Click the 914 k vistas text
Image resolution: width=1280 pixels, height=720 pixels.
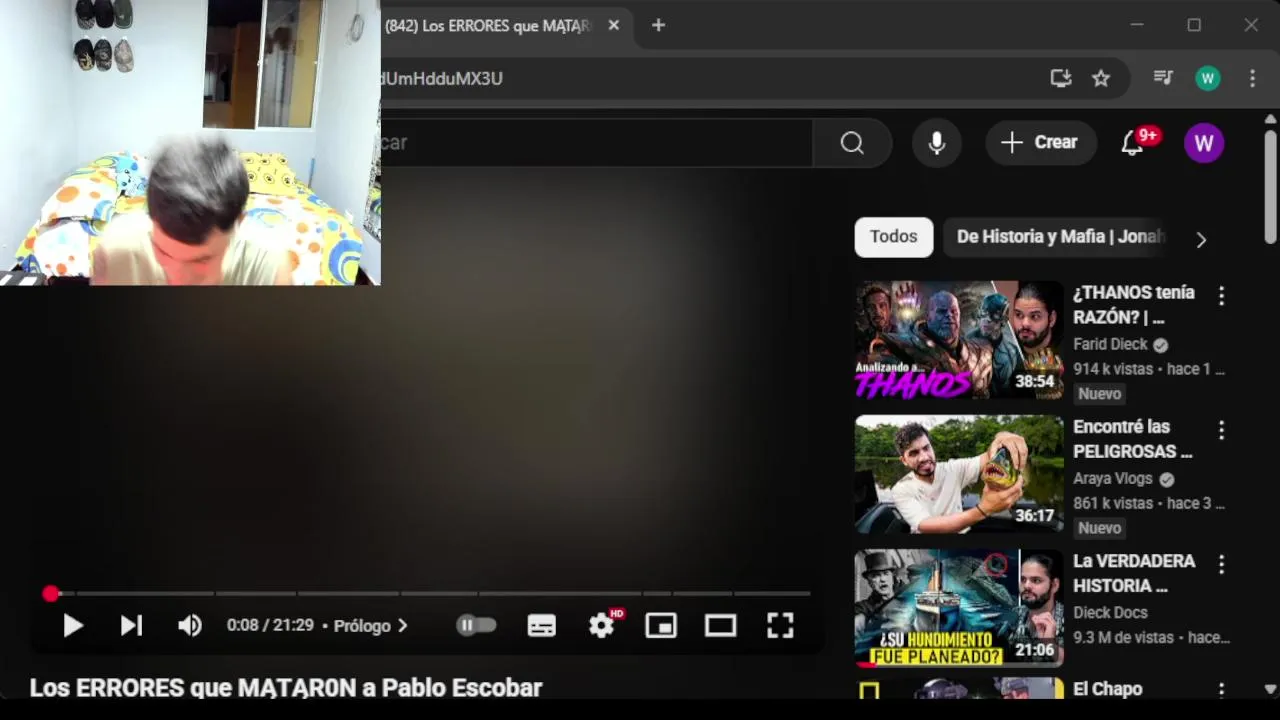tap(1113, 369)
